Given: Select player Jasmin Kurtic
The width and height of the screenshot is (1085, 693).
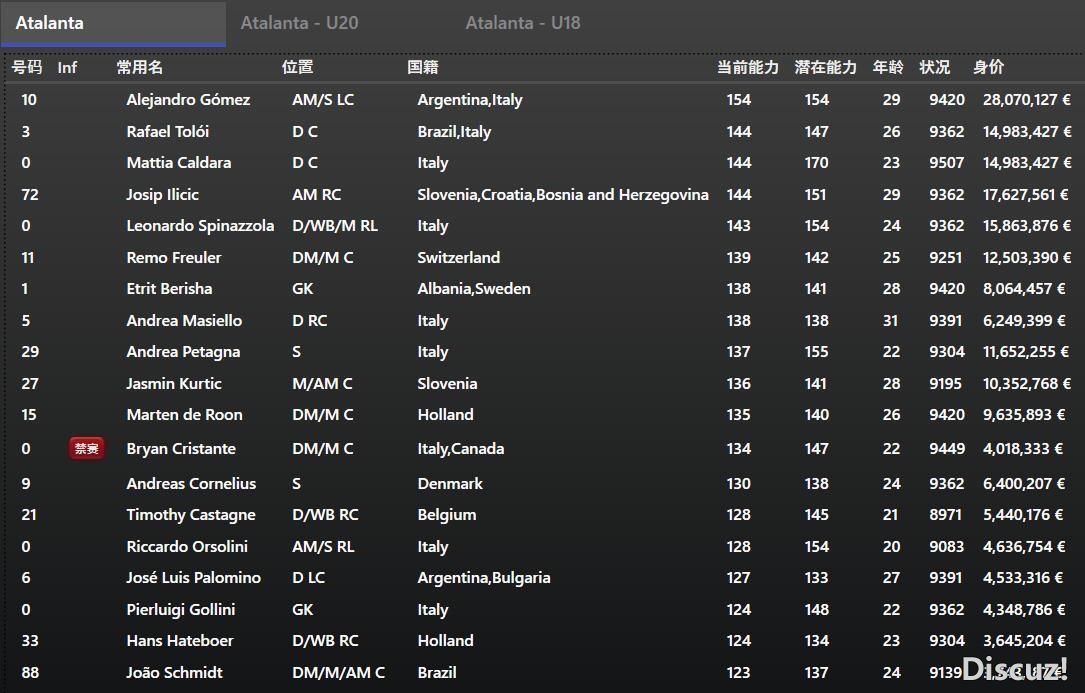Looking at the screenshot, I should [x=174, y=384].
